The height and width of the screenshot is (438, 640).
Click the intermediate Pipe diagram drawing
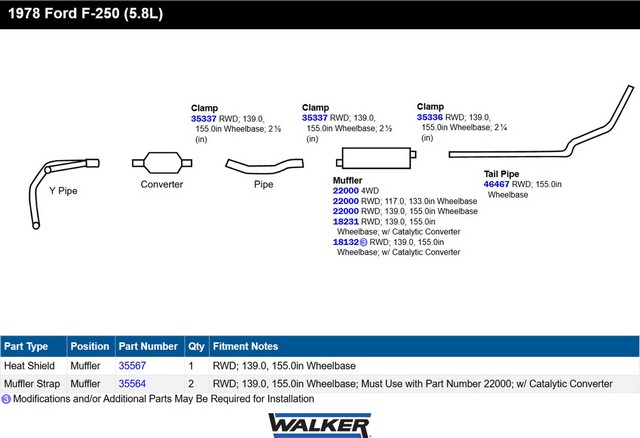(x=264, y=166)
